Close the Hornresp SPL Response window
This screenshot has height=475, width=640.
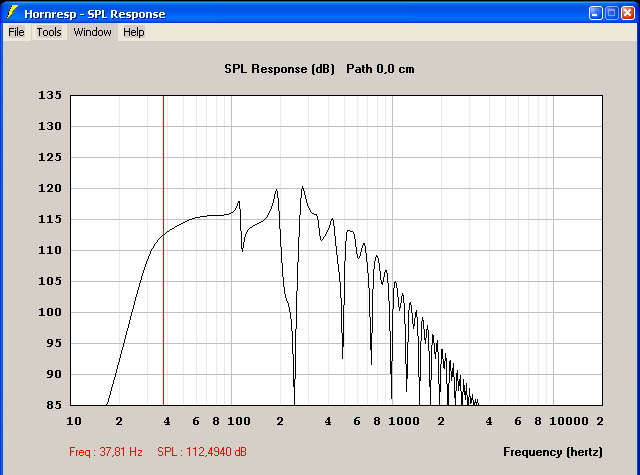(x=628, y=13)
